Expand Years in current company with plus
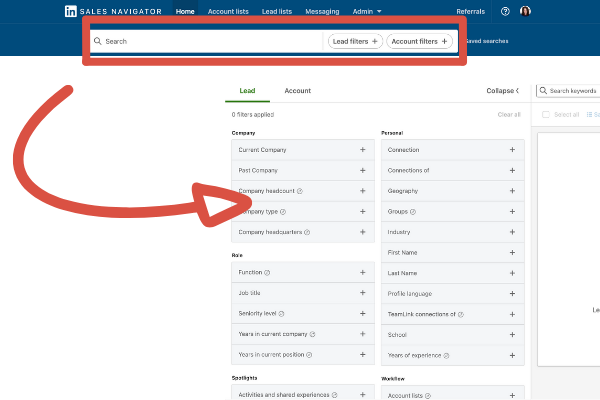600x400 pixels. (x=362, y=334)
